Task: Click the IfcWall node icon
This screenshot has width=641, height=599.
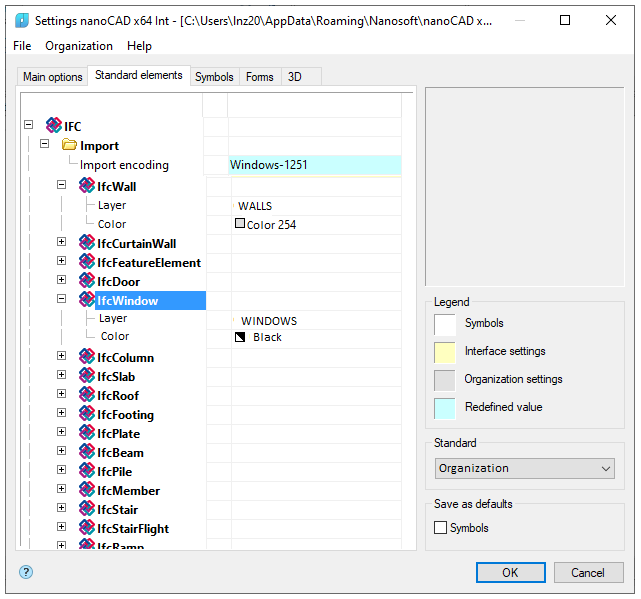Action: (87, 185)
